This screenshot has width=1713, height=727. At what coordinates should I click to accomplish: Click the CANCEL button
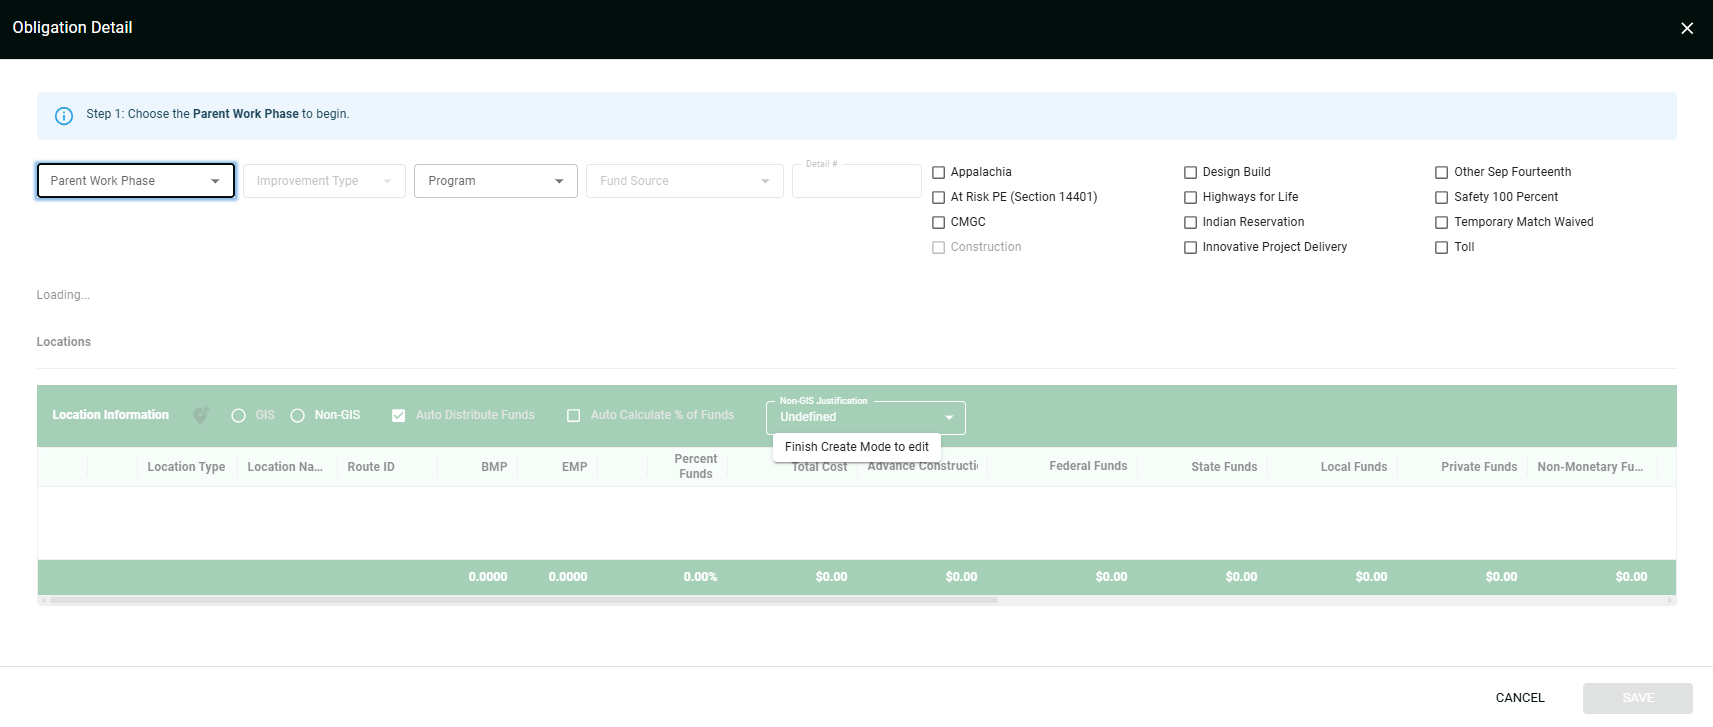pos(1520,698)
